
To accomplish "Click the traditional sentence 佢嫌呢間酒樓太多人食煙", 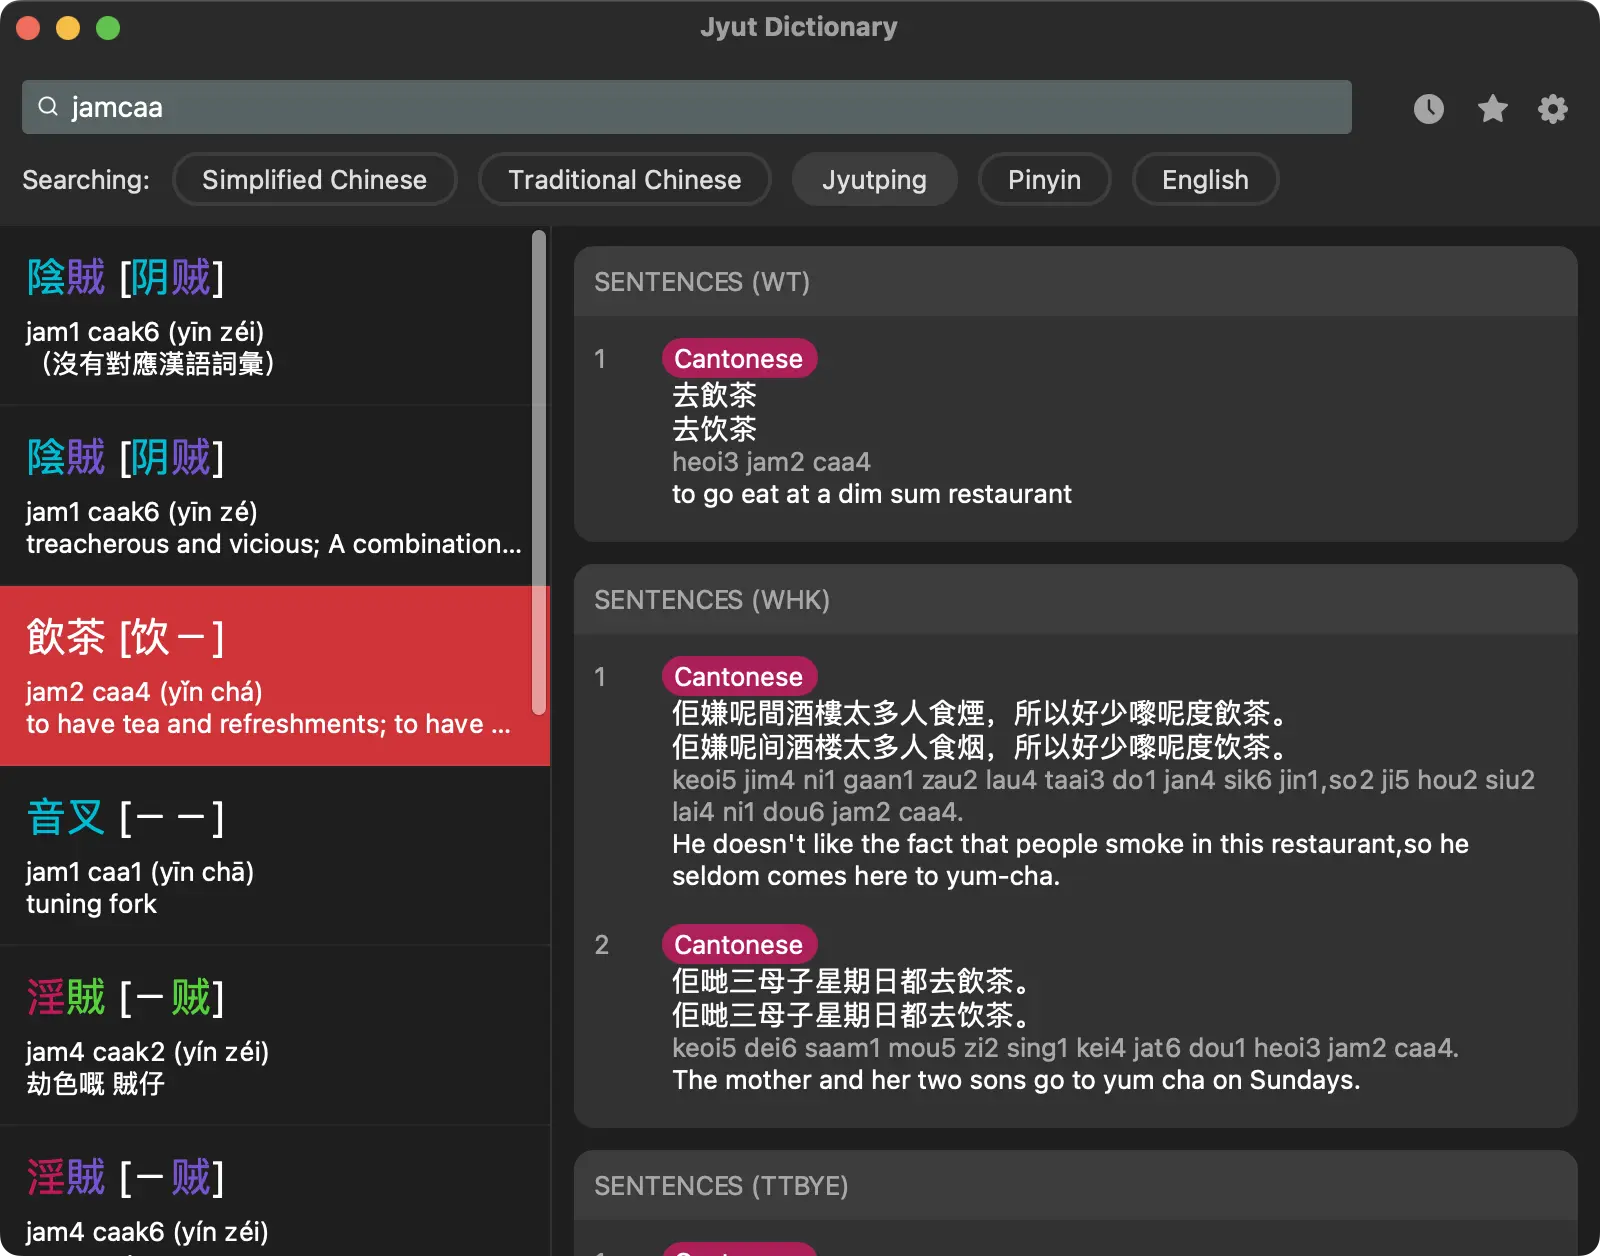I will [979, 713].
